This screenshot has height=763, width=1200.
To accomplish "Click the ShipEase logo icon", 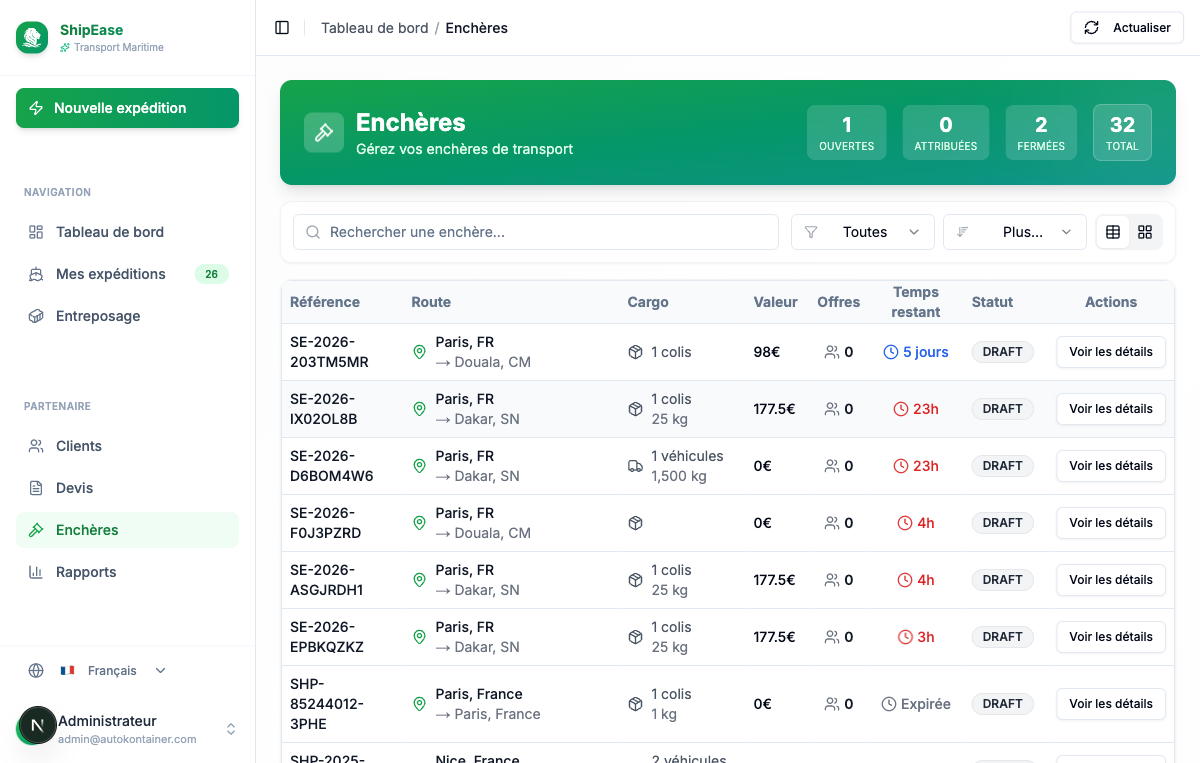I will [x=32, y=38].
